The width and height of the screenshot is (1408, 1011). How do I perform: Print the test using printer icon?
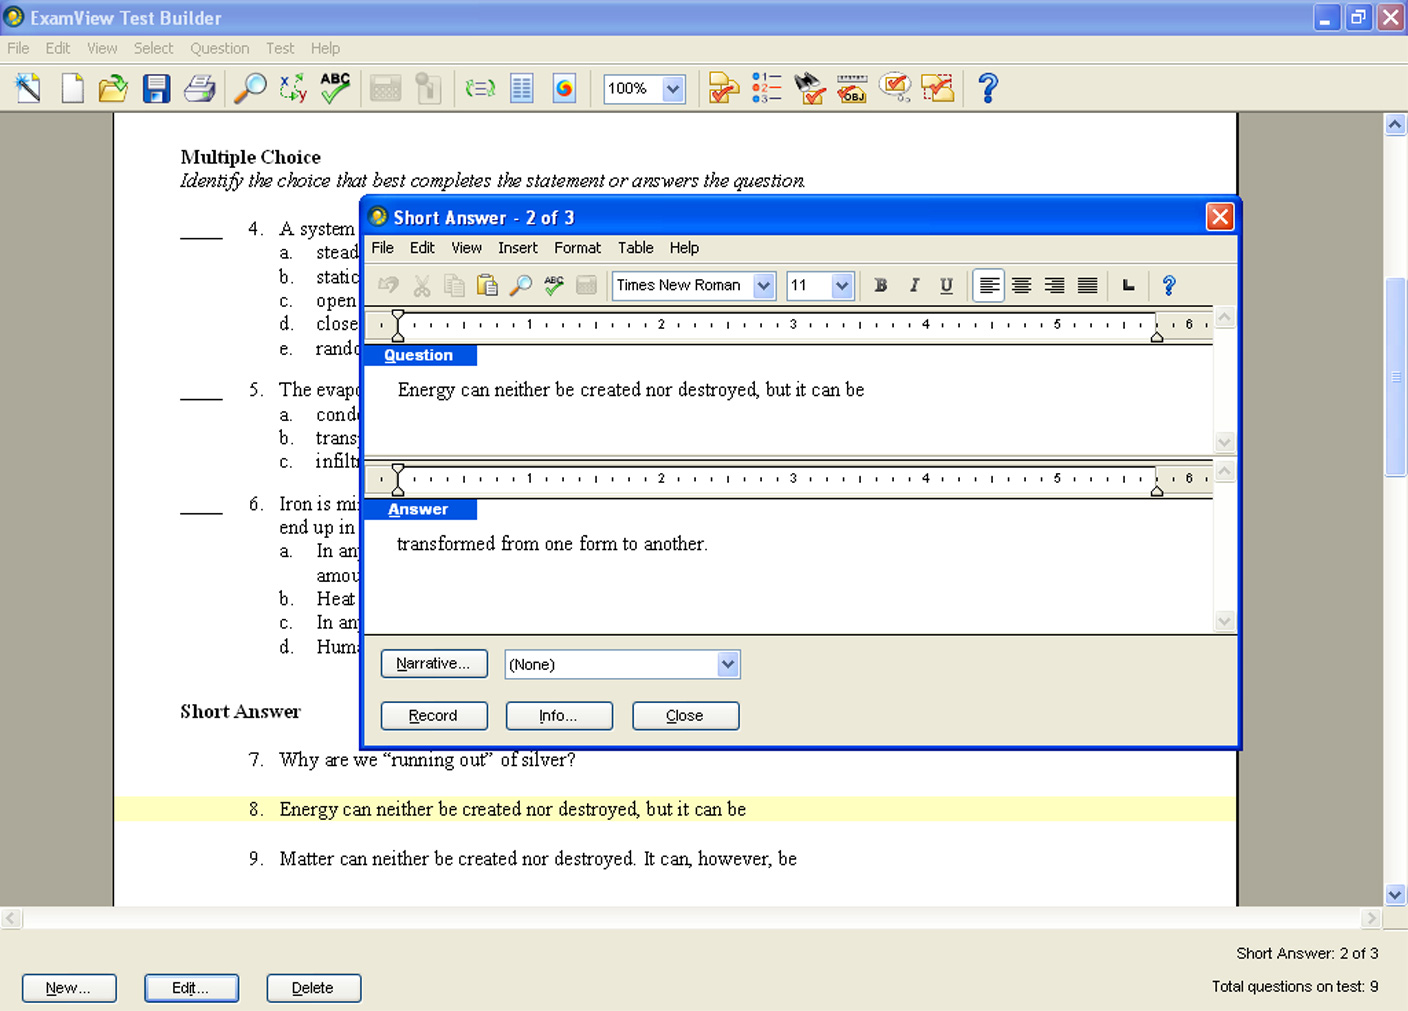(199, 88)
